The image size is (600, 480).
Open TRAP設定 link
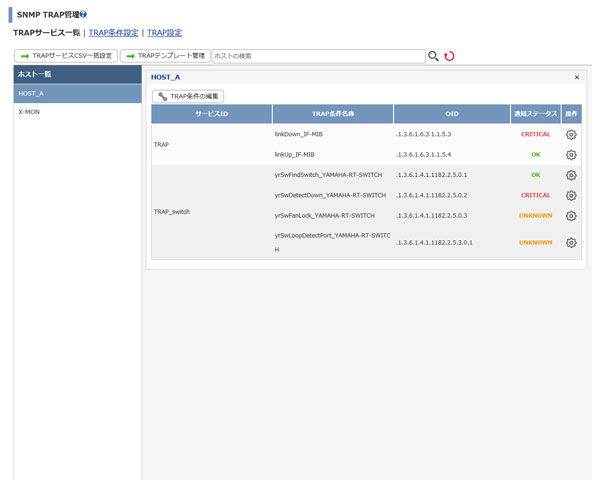point(165,33)
